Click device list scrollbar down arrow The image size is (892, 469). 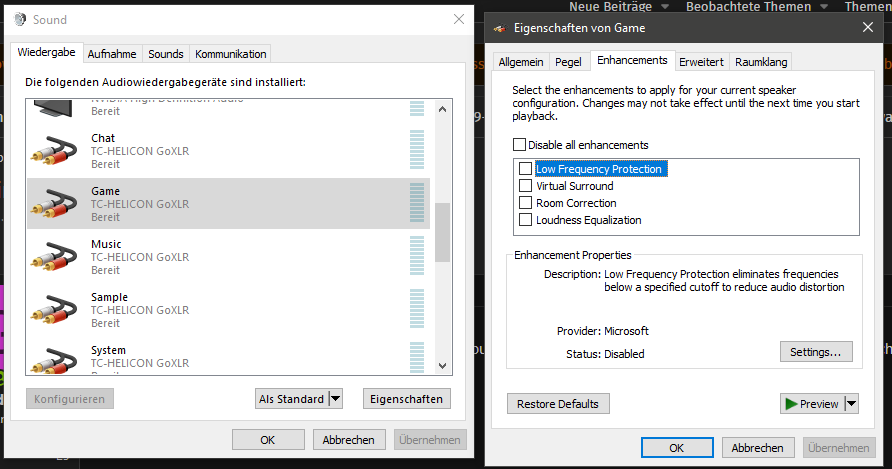443,366
